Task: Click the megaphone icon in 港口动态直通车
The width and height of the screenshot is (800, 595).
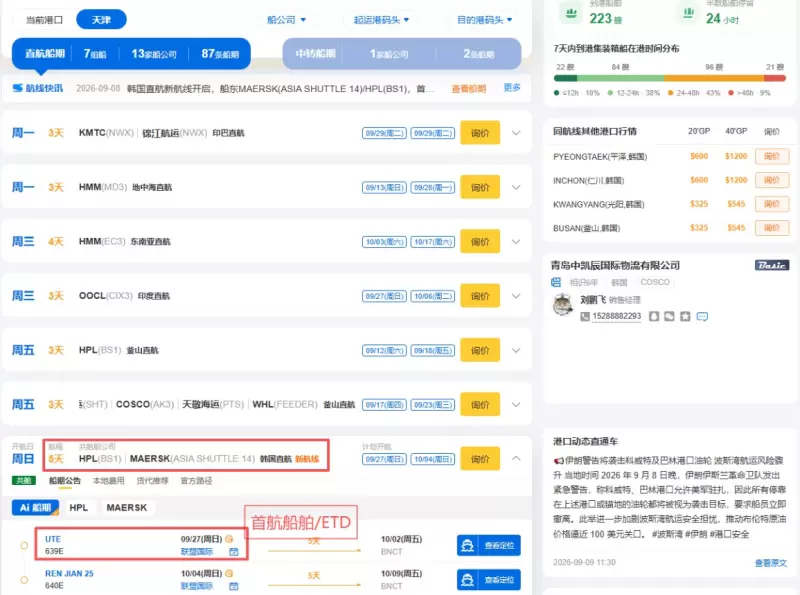Action: pyautogui.click(x=558, y=460)
